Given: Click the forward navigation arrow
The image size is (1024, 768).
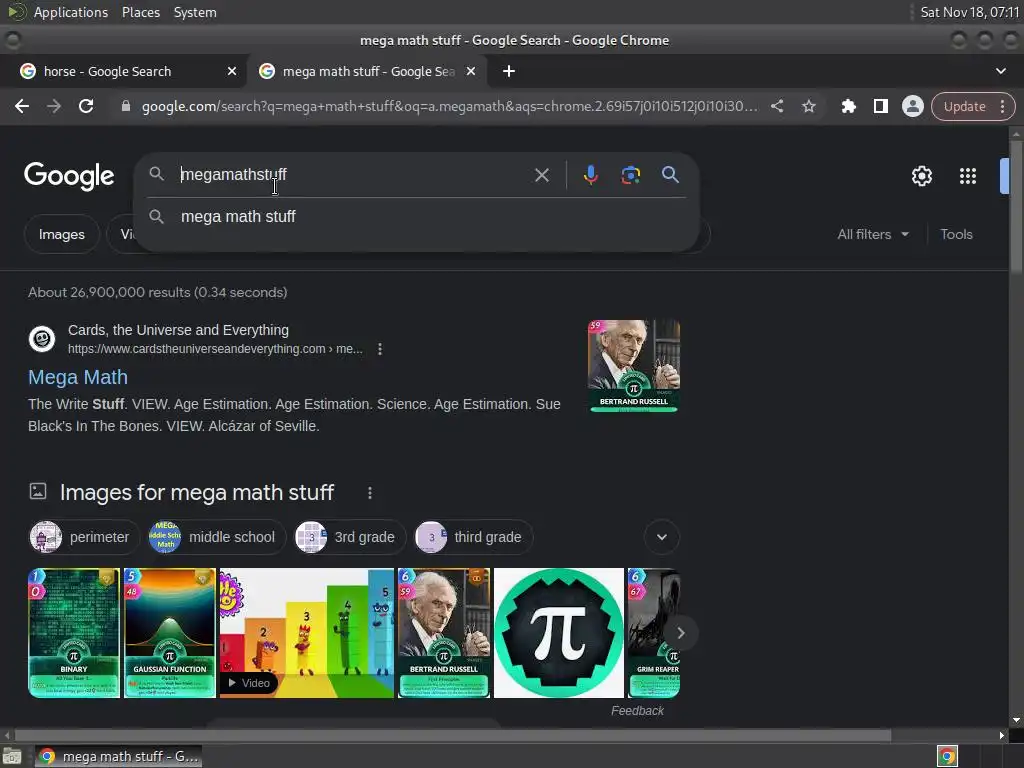Looking at the screenshot, I should (x=54, y=106).
